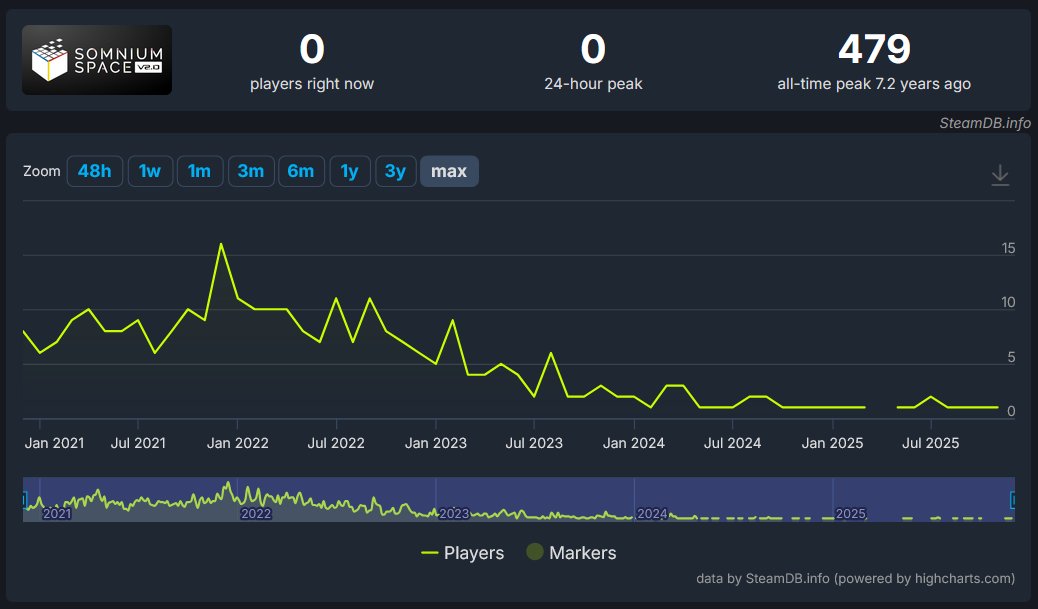Image resolution: width=1038 pixels, height=609 pixels.
Task: Click the Jan 2022 x-axis label
Action: click(x=238, y=444)
